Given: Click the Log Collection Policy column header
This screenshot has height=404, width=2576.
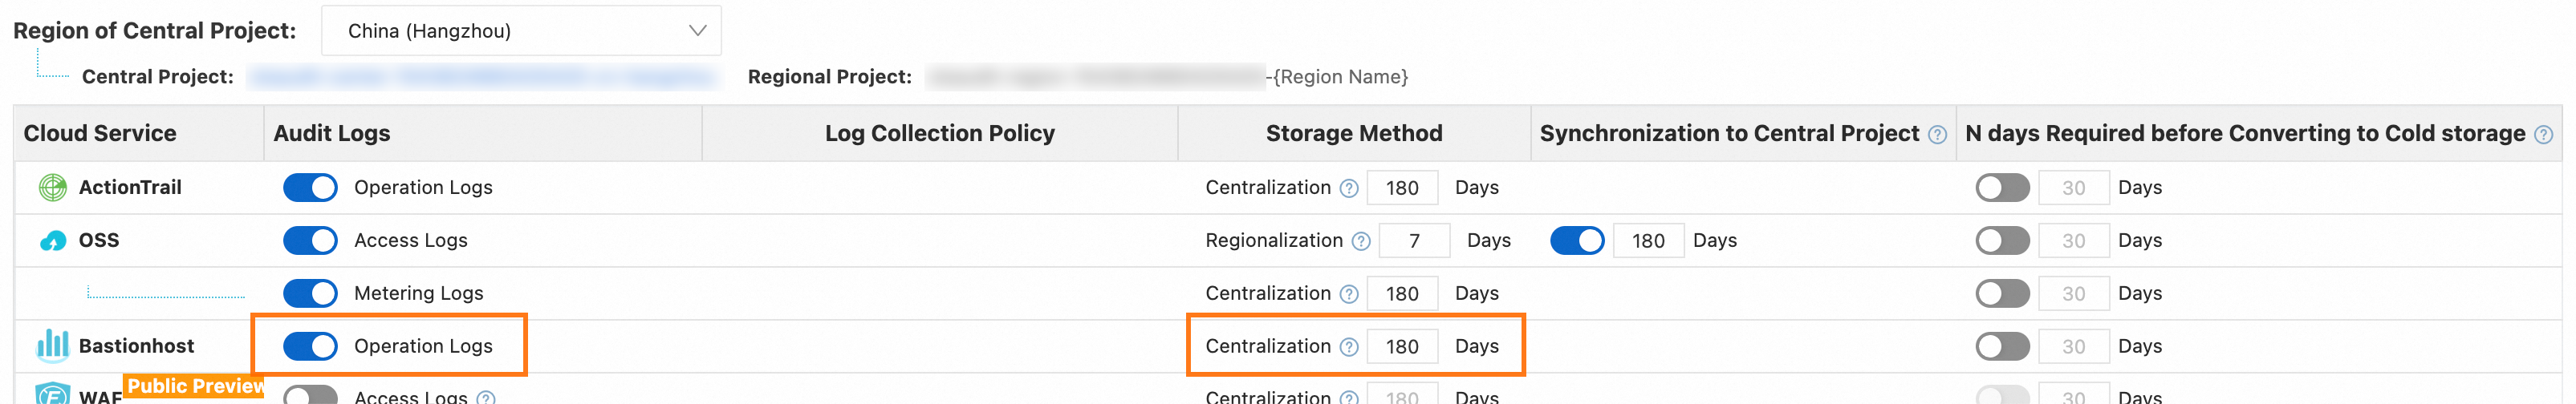Looking at the screenshot, I should click(x=939, y=134).
